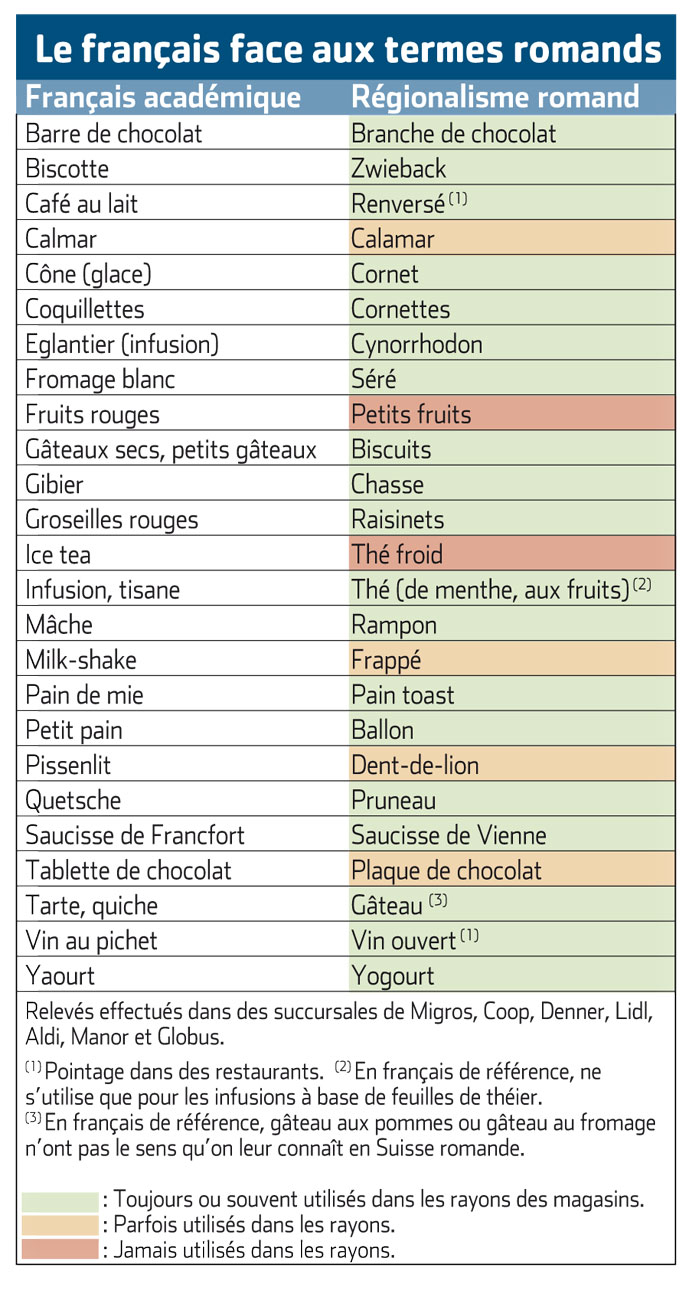The height and width of the screenshot is (1300, 689).
Task: Click the 'Gâteaux secs, petits gâteaux' cell
Action: (181, 449)
